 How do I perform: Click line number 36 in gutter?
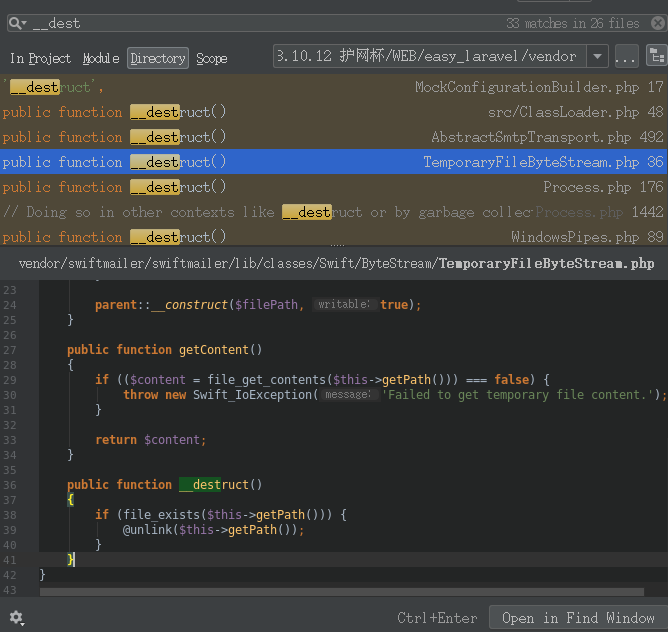[9, 485]
